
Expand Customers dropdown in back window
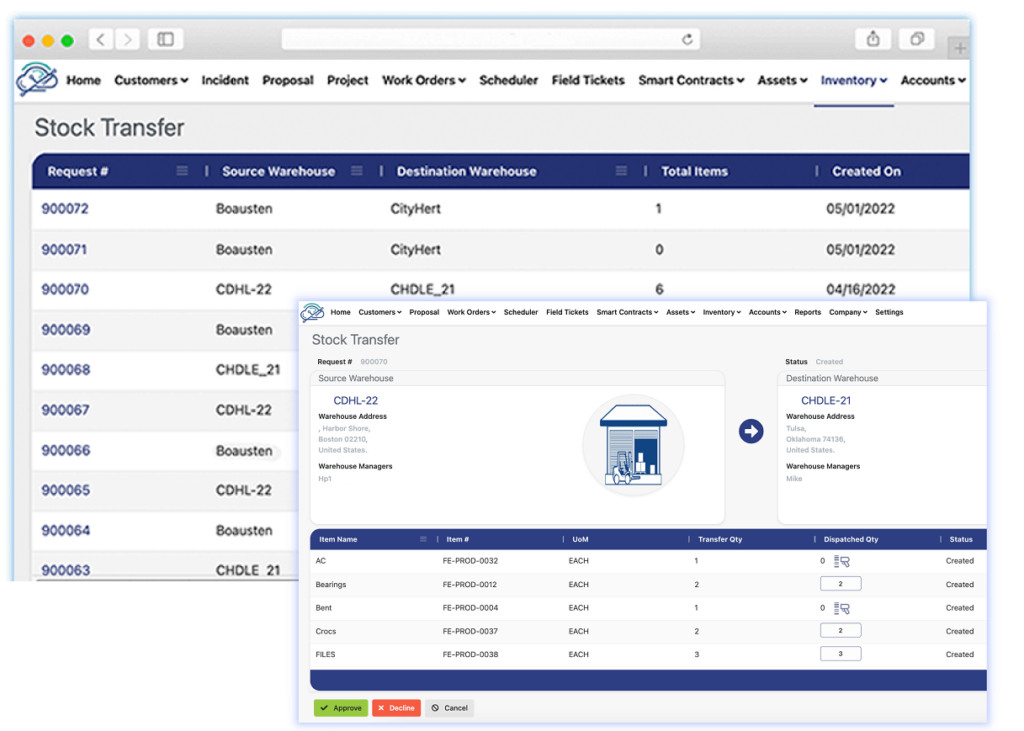(x=151, y=80)
